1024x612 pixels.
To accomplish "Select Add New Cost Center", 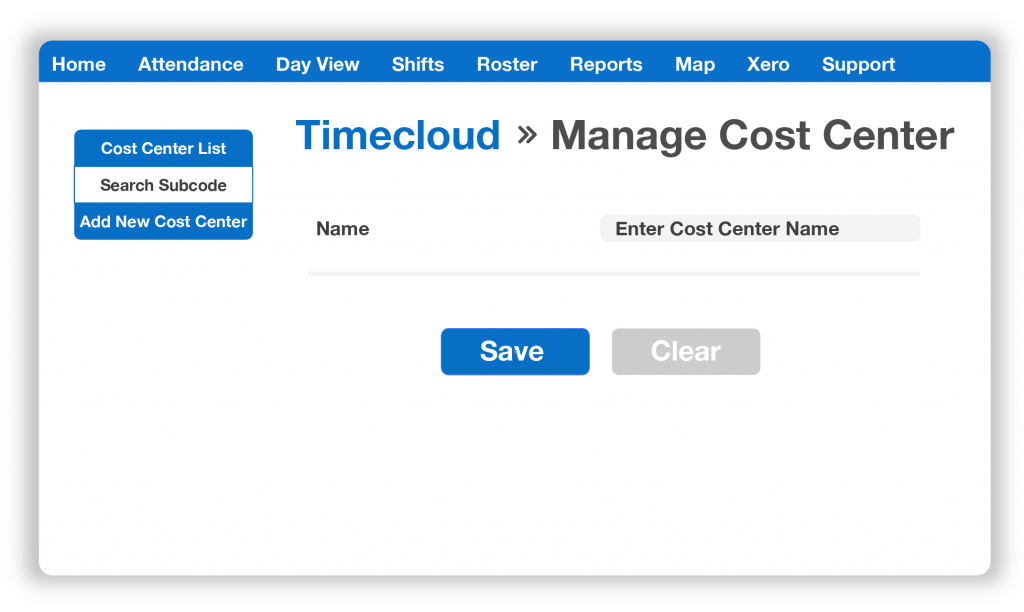I will tap(163, 222).
